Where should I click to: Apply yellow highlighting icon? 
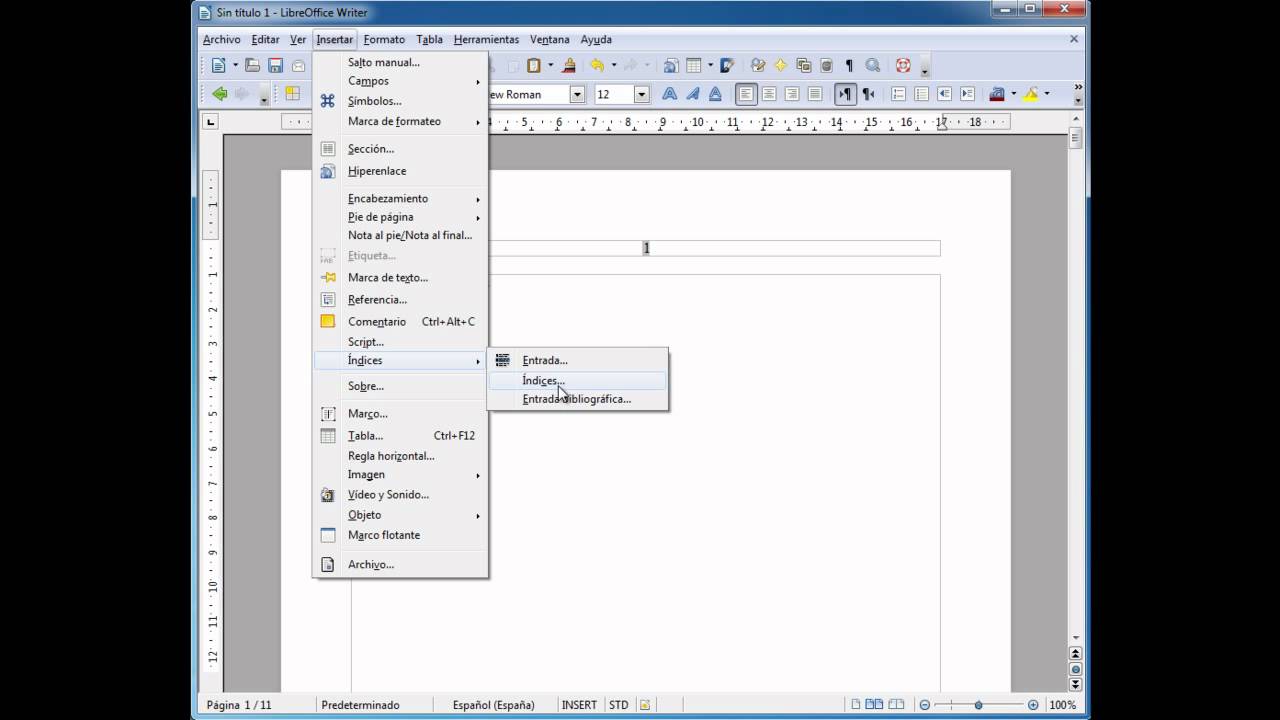[x=1030, y=94]
